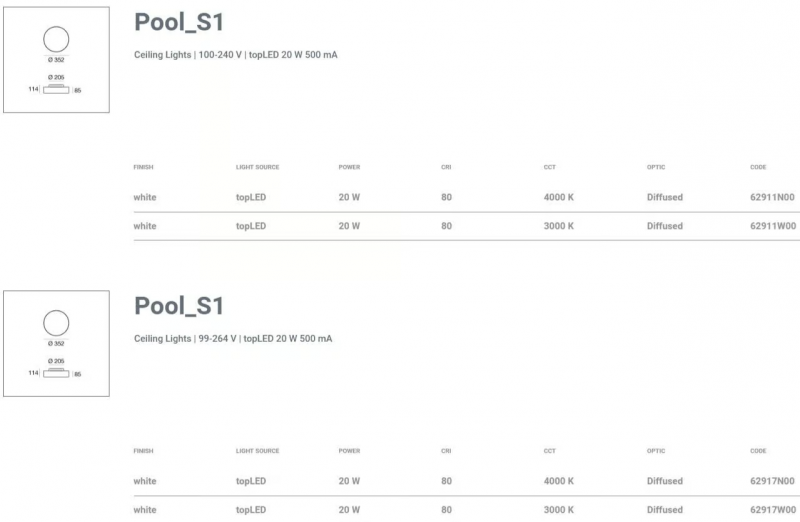Select product code 62917N00

click(772, 481)
